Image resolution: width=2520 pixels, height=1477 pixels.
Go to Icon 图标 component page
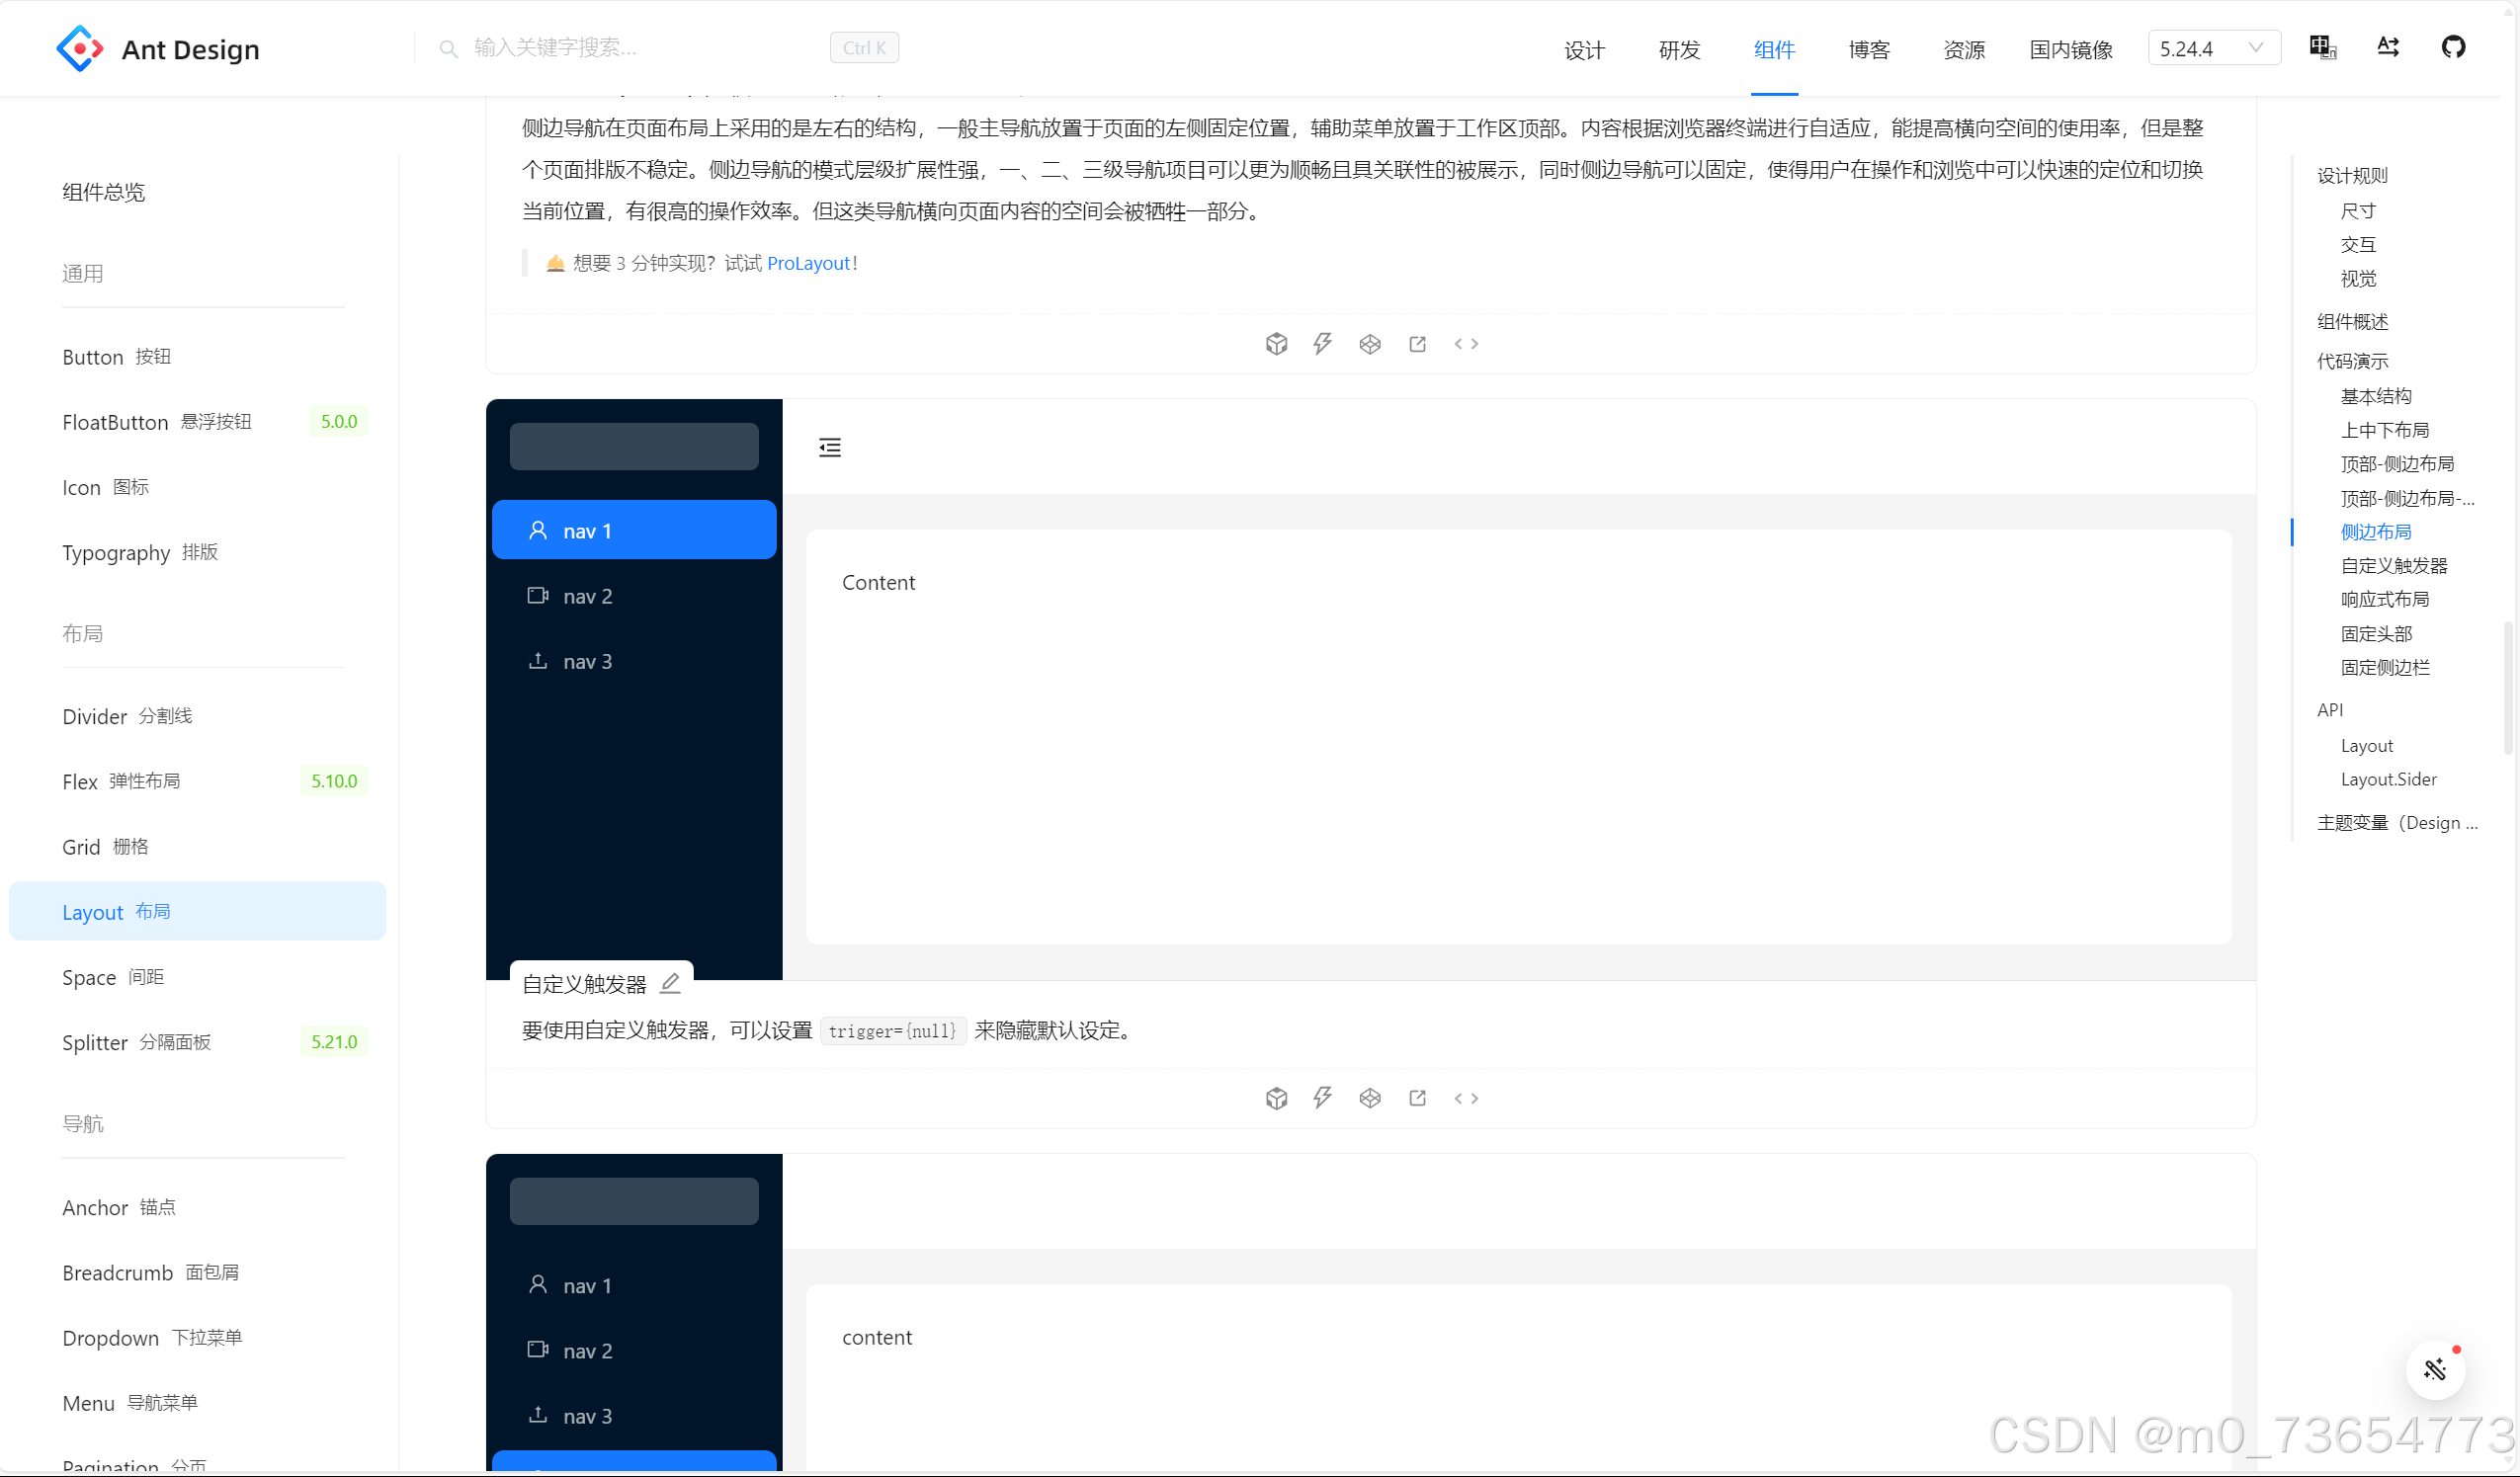click(198, 487)
